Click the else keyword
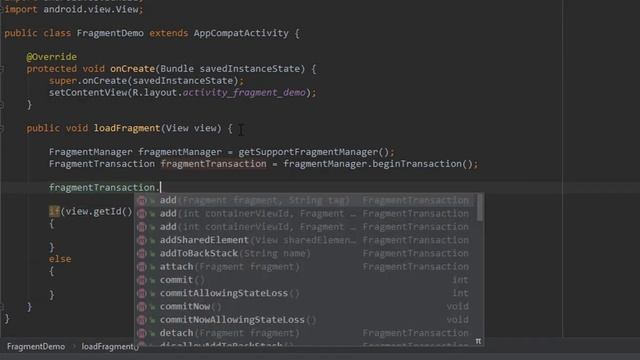 pos(60,259)
